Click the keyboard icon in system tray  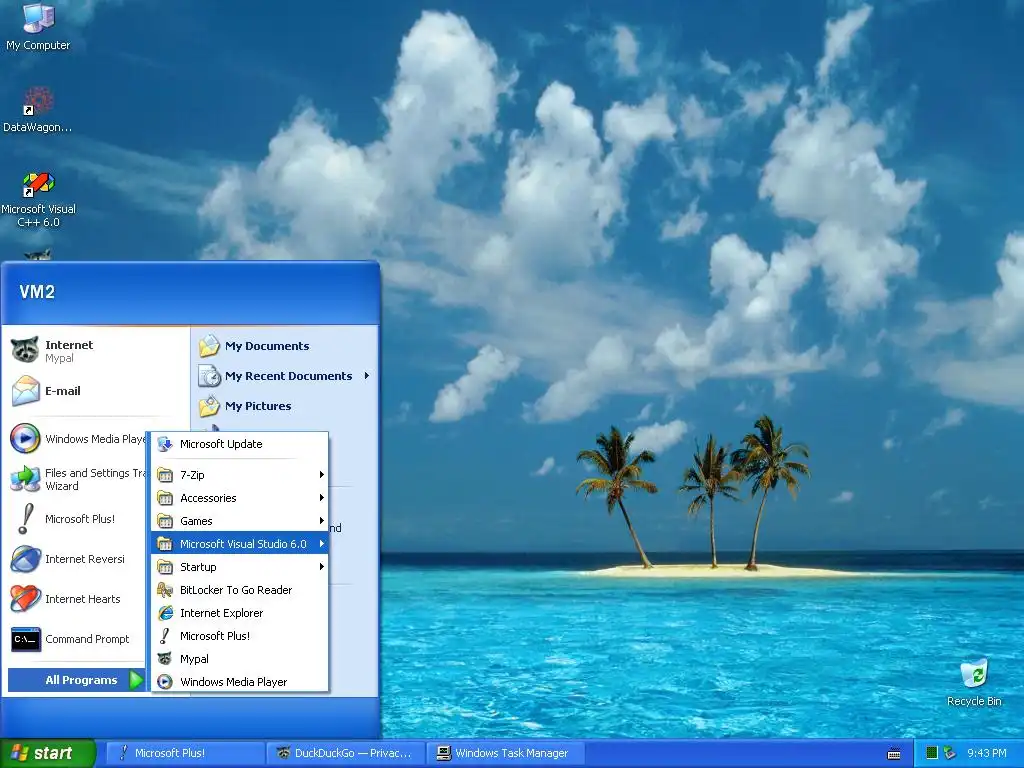pyautogui.click(x=894, y=754)
